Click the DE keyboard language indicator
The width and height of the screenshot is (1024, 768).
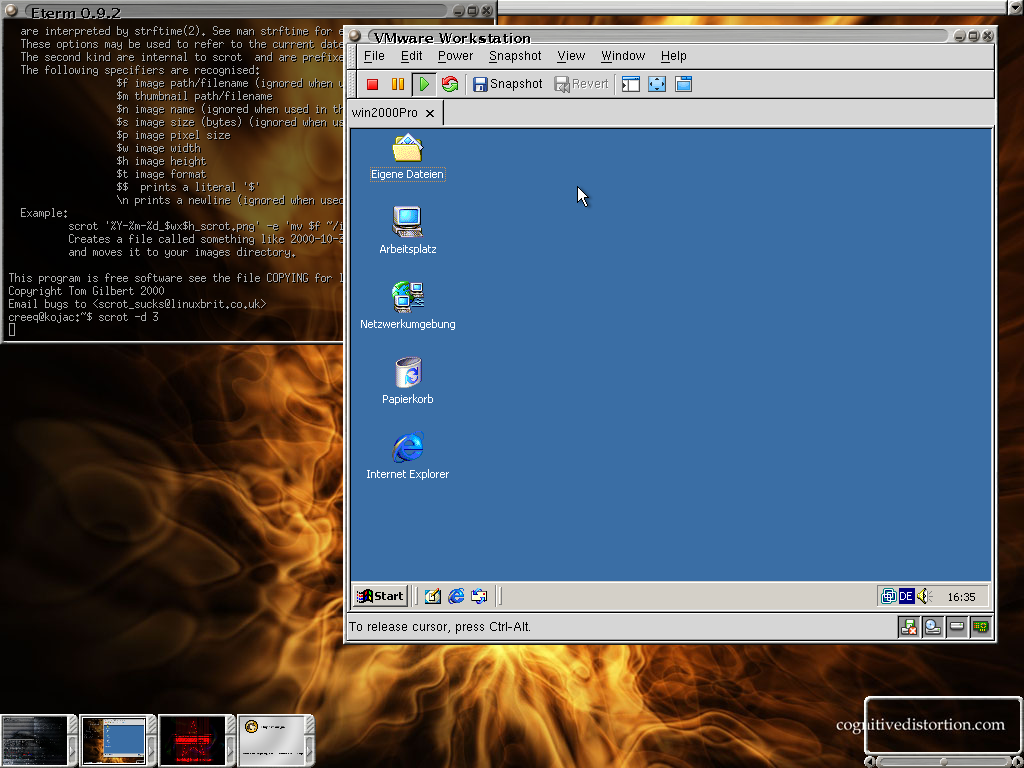[906, 596]
